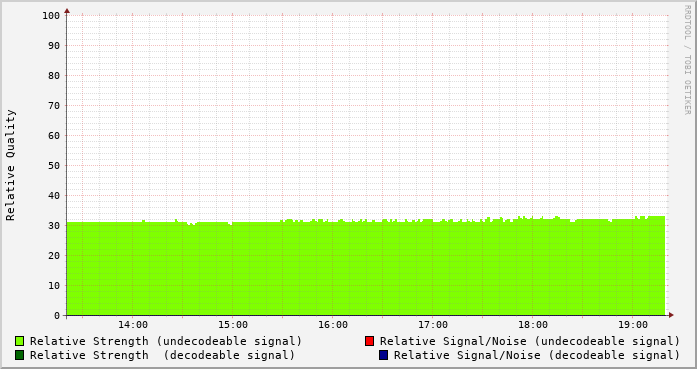697x369 pixels.
Task: Click the 15:00 time axis label
Action: (x=233, y=325)
